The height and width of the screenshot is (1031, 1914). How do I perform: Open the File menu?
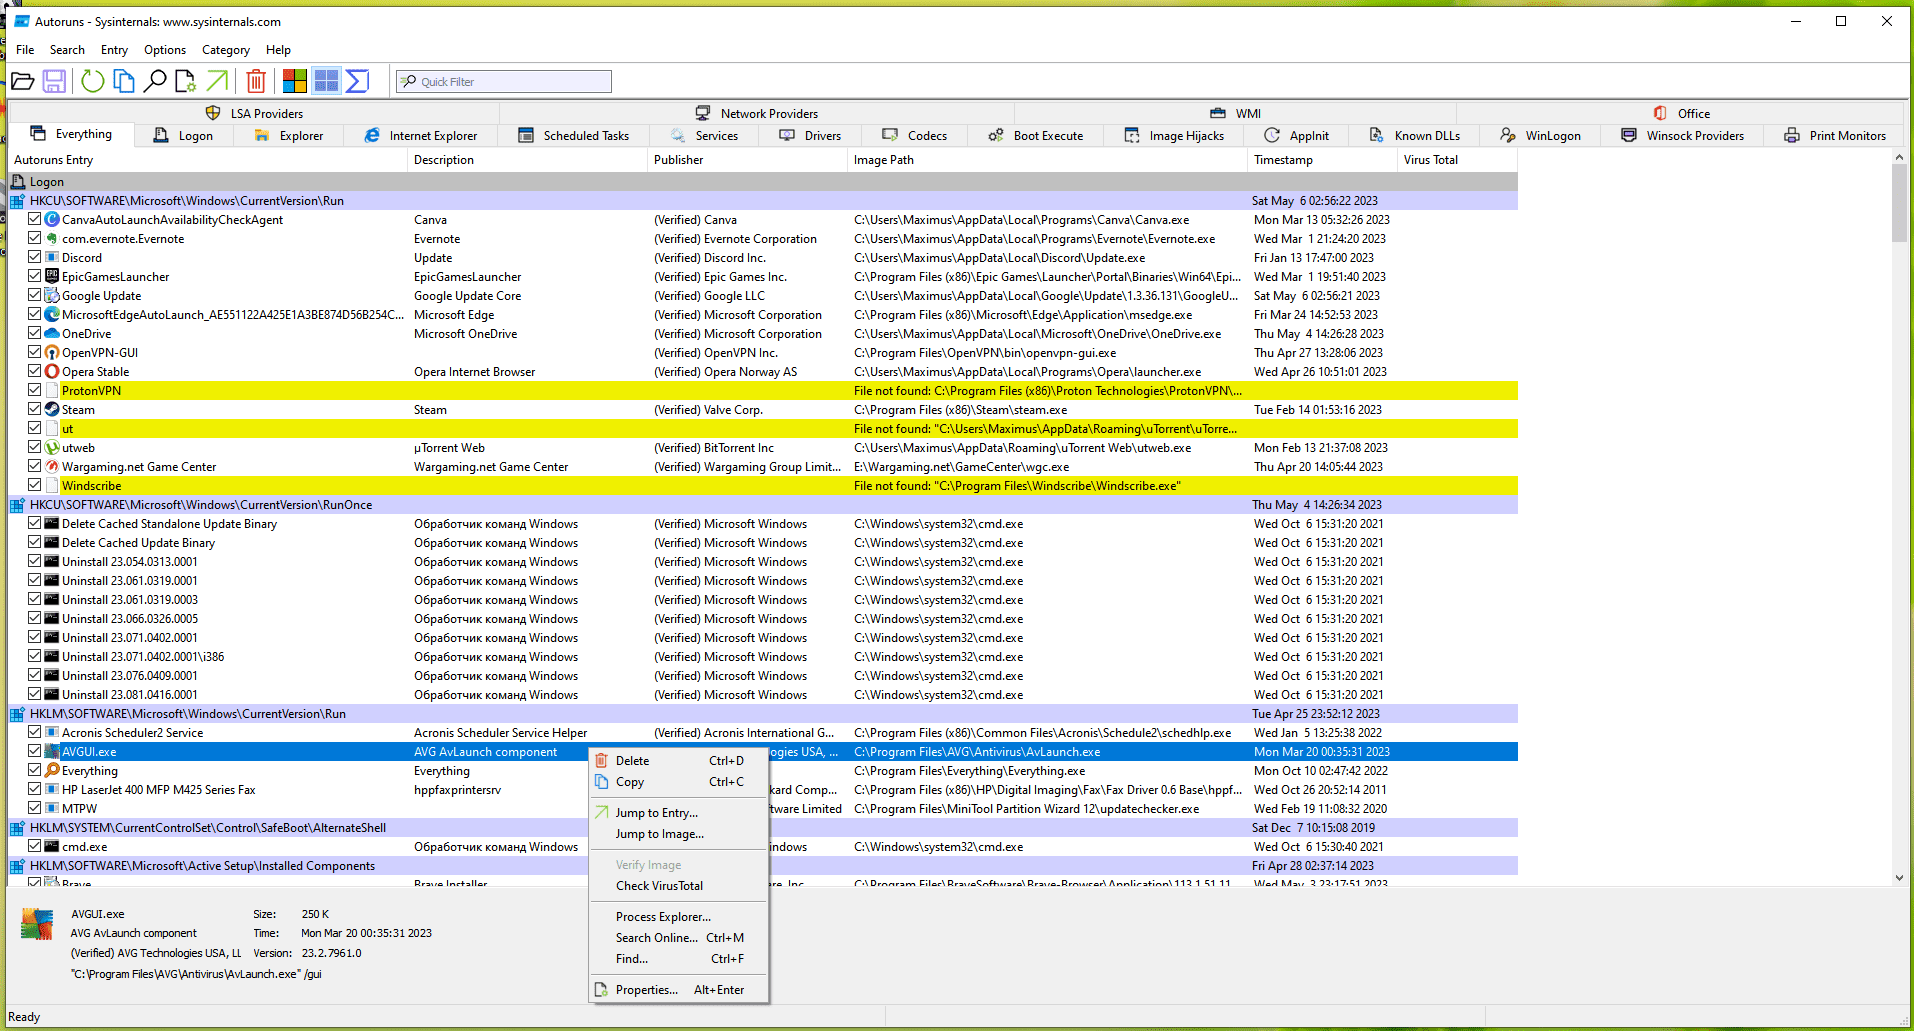tap(25, 50)
